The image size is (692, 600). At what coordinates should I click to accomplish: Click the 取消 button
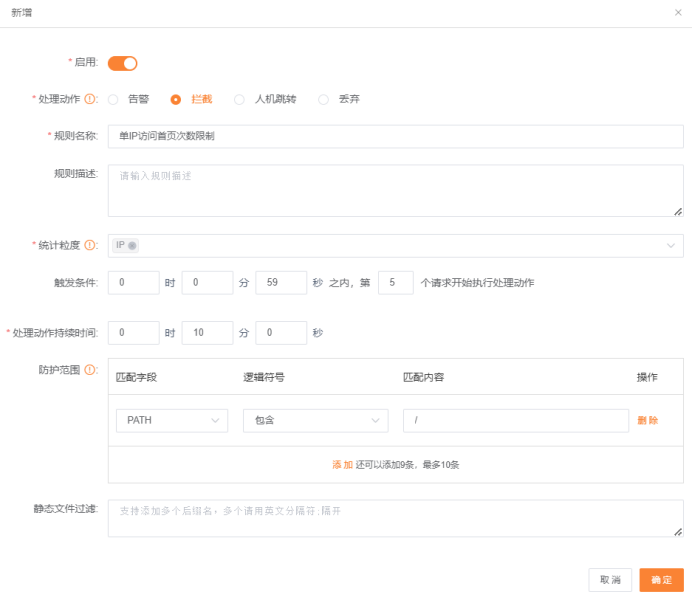pyautogui.click(x=610, y=580)
